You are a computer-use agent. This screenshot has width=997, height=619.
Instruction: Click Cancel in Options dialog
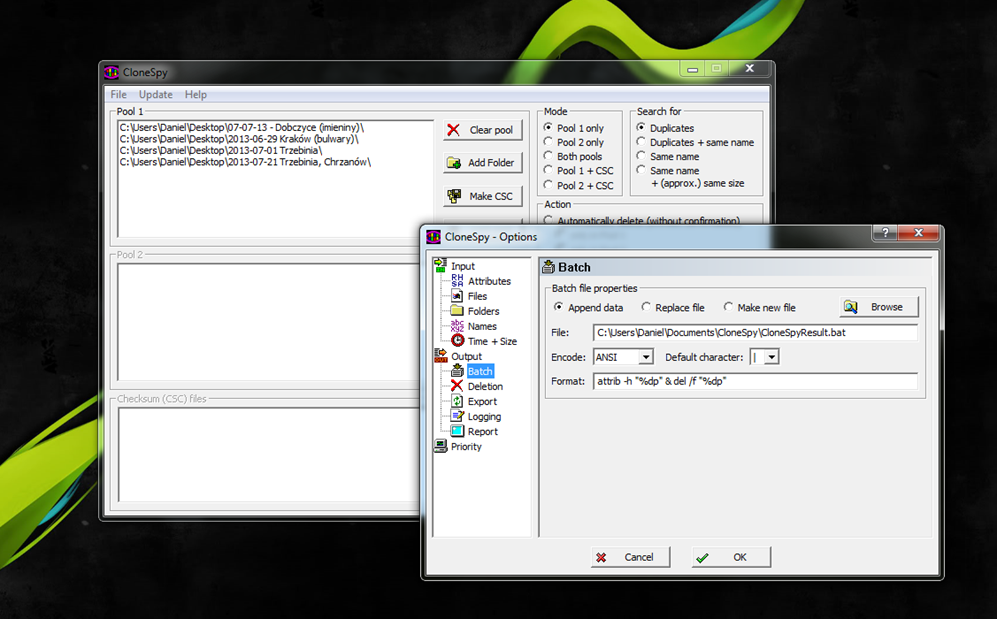630,557
